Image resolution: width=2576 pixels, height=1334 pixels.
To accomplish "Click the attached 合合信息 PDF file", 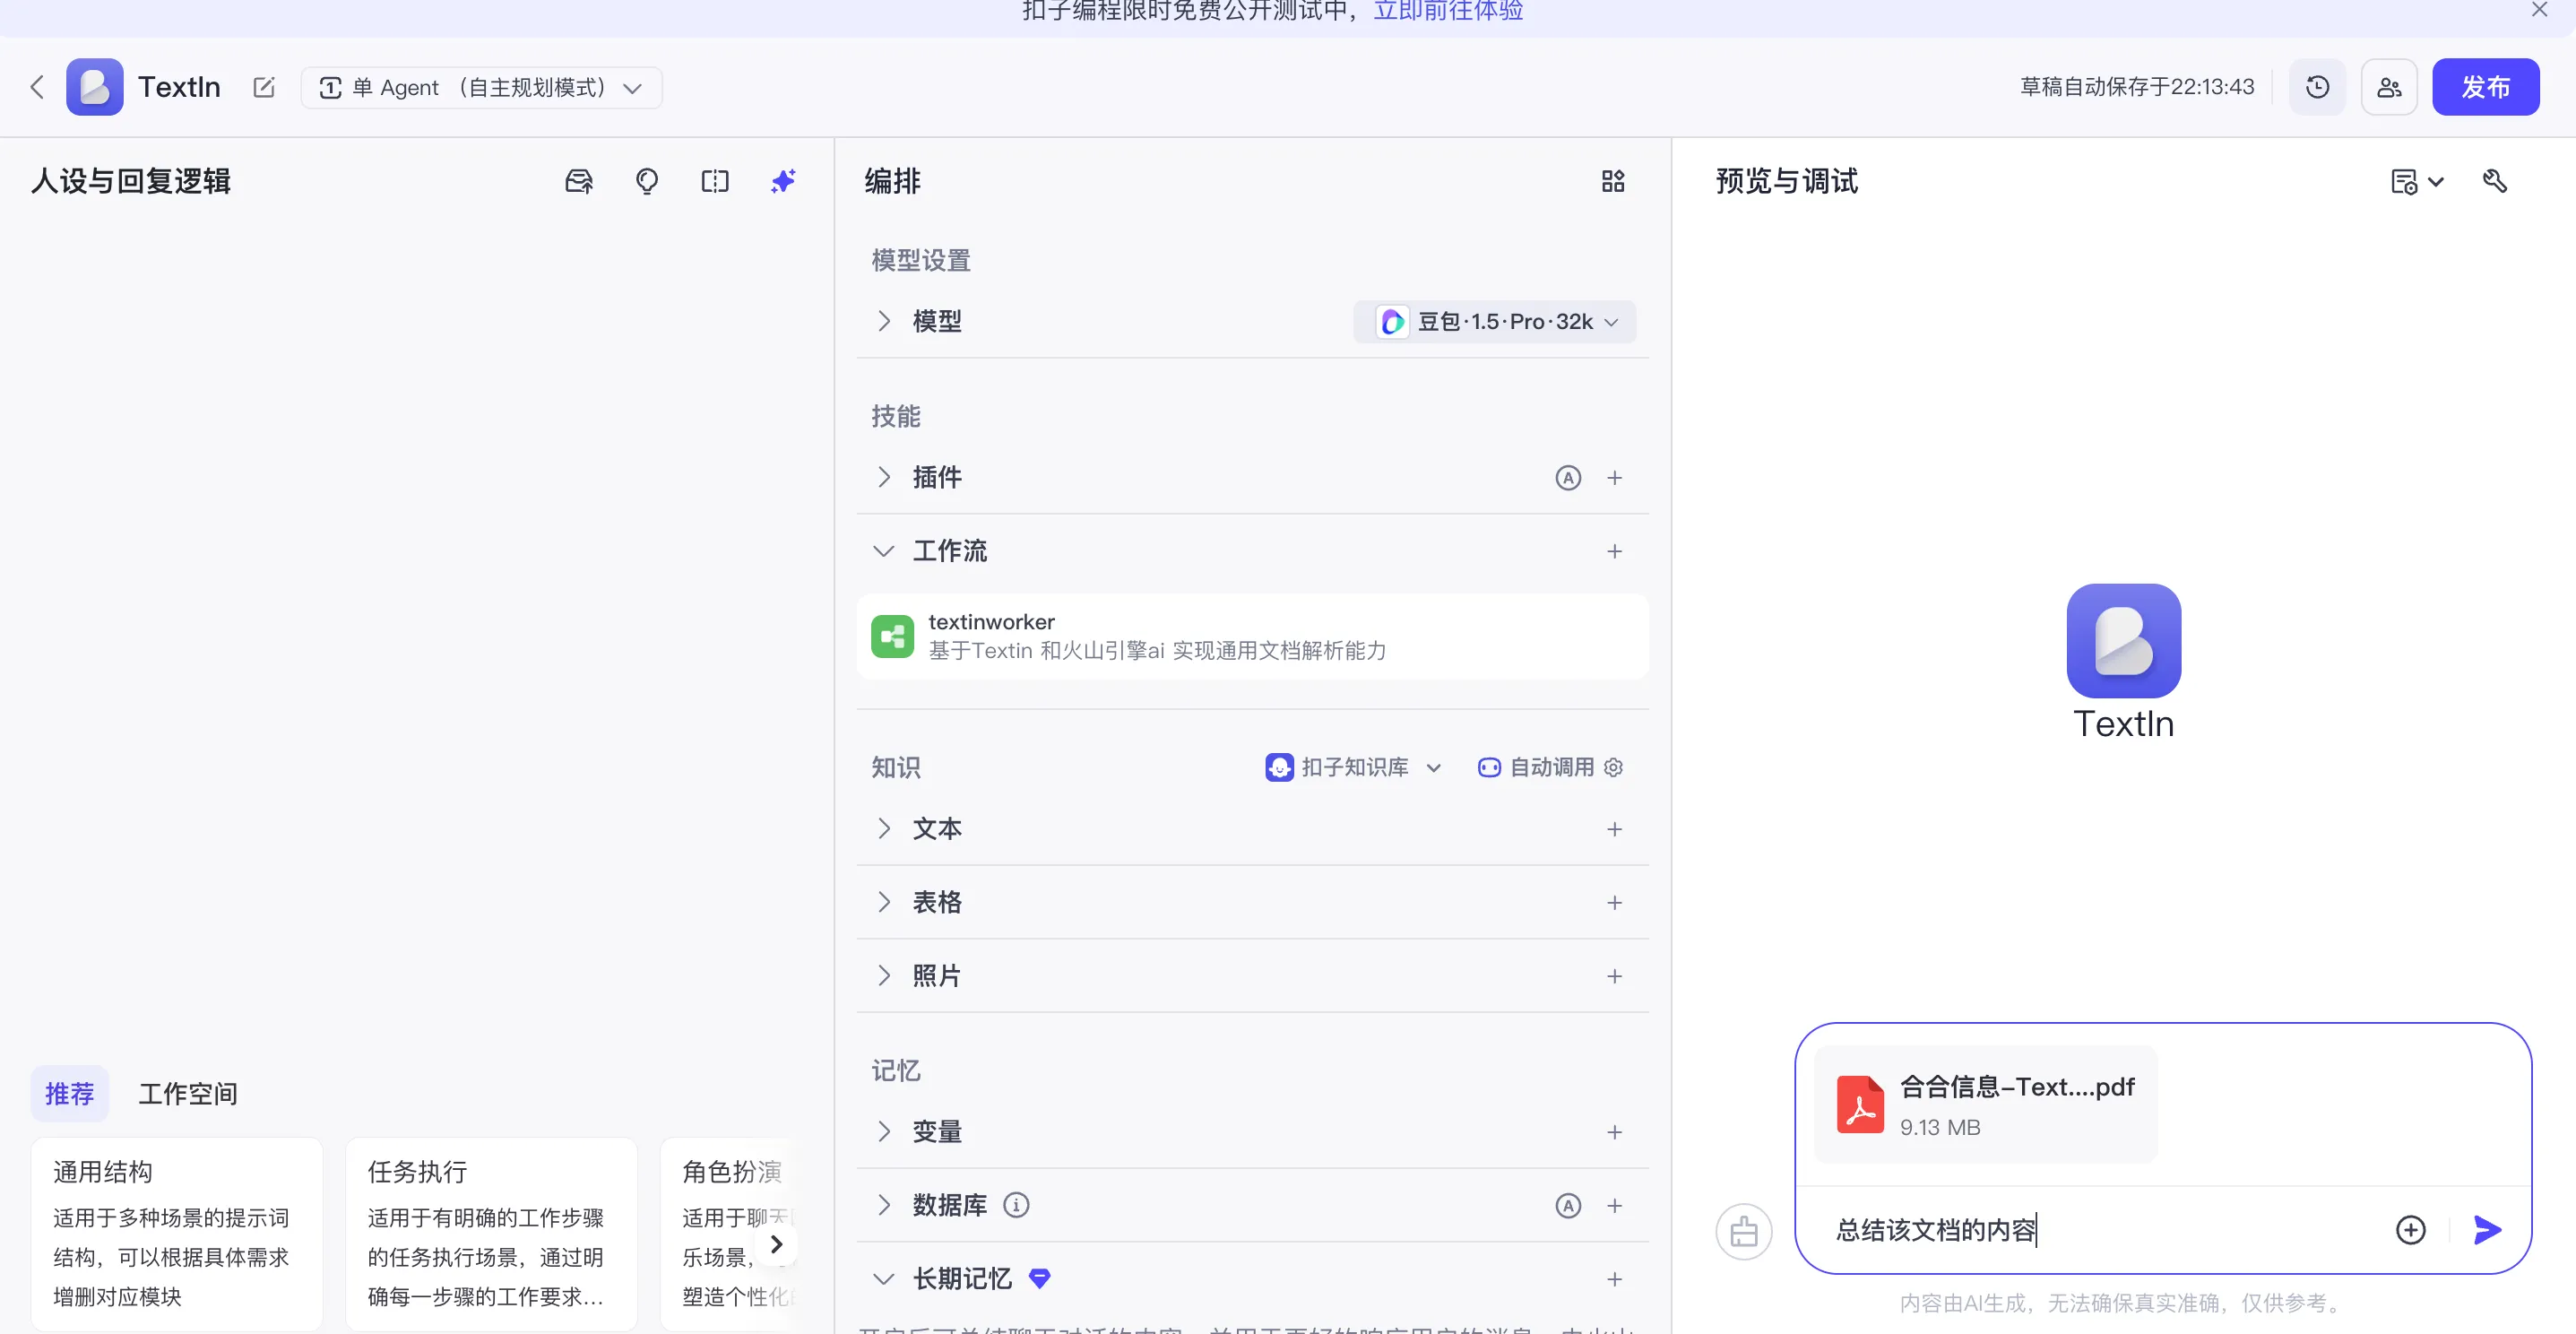I will (x=1985, y=1104).
